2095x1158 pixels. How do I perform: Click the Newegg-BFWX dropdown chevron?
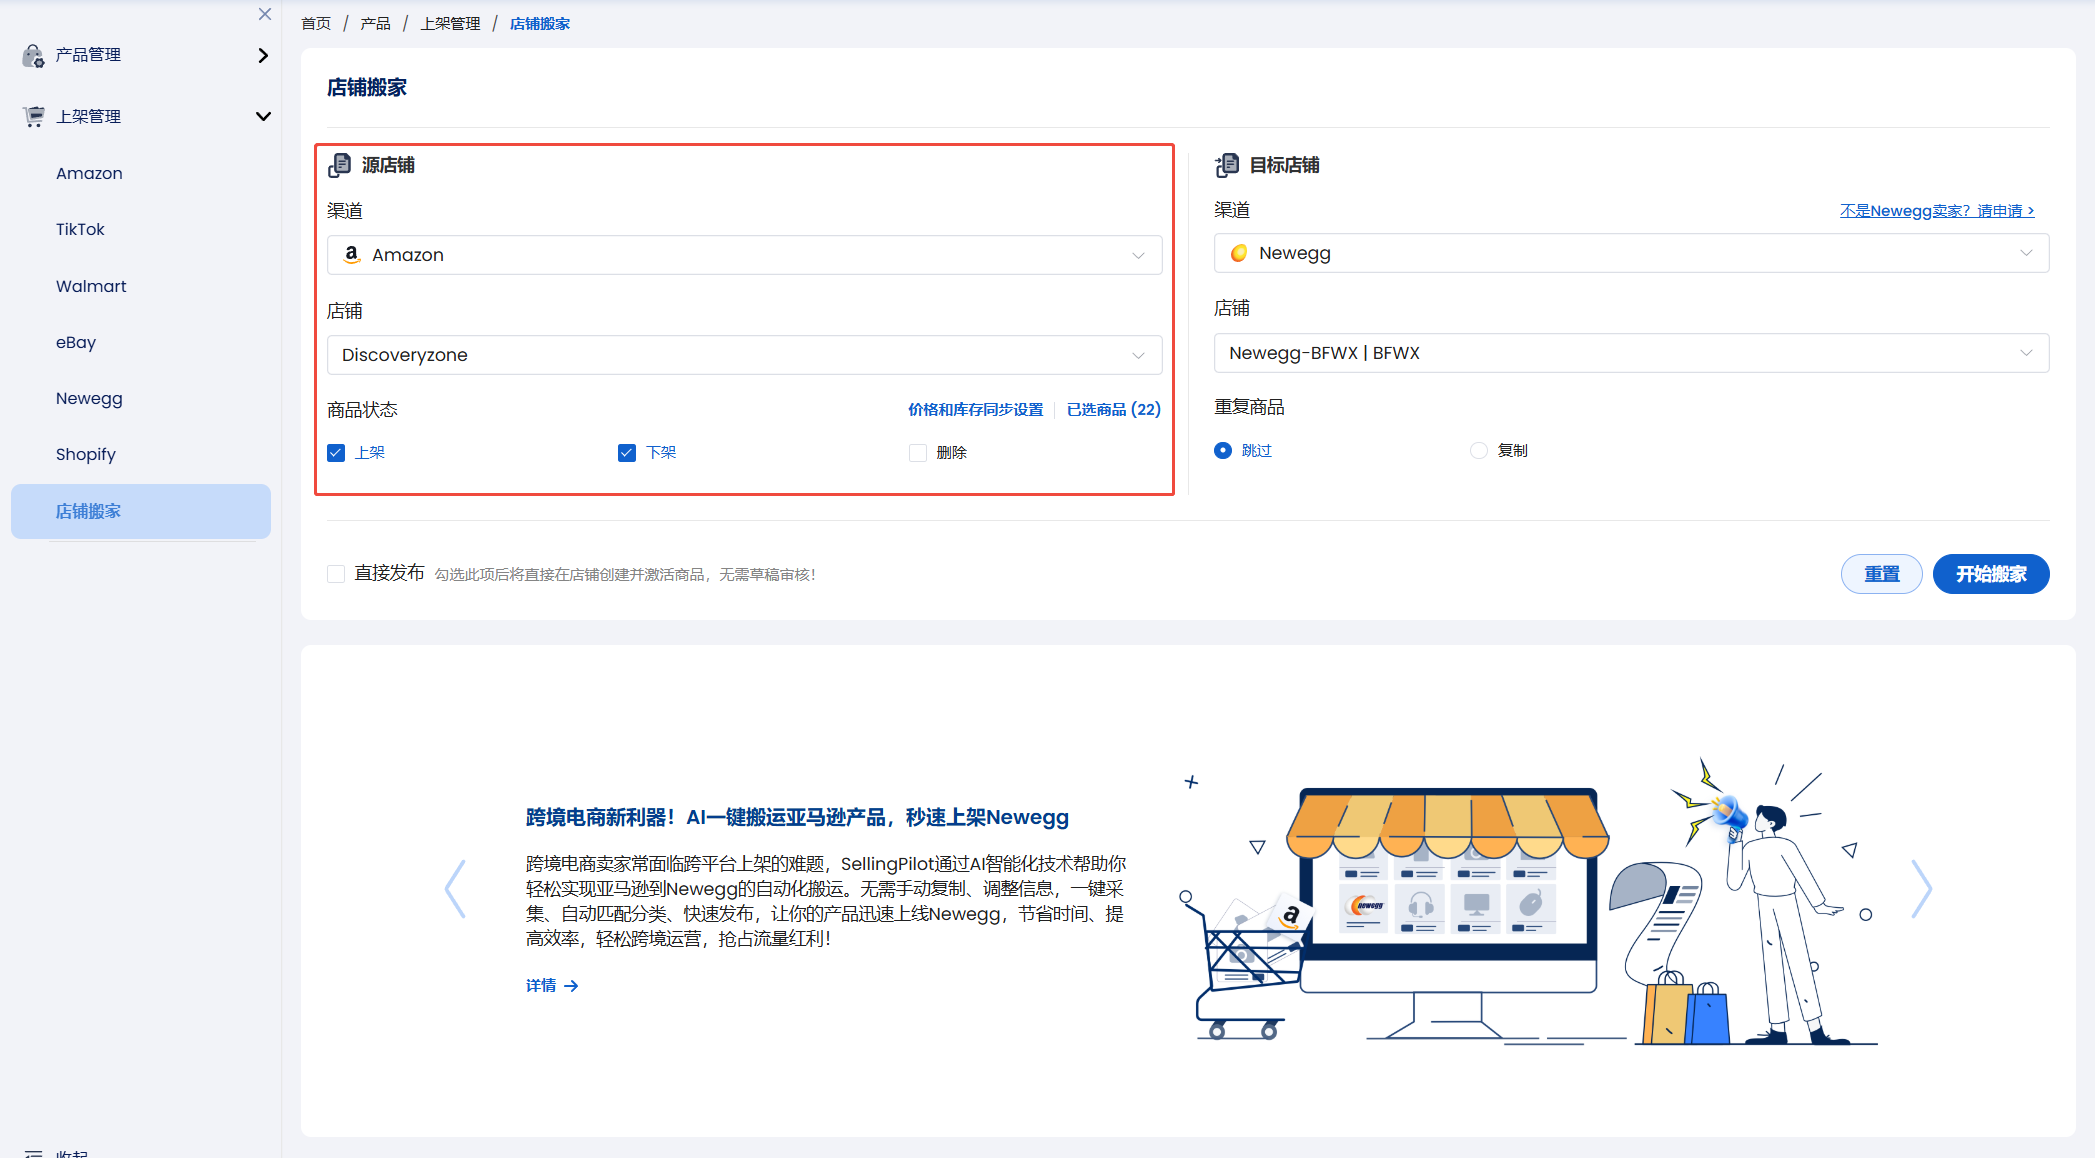point(2026,353)
